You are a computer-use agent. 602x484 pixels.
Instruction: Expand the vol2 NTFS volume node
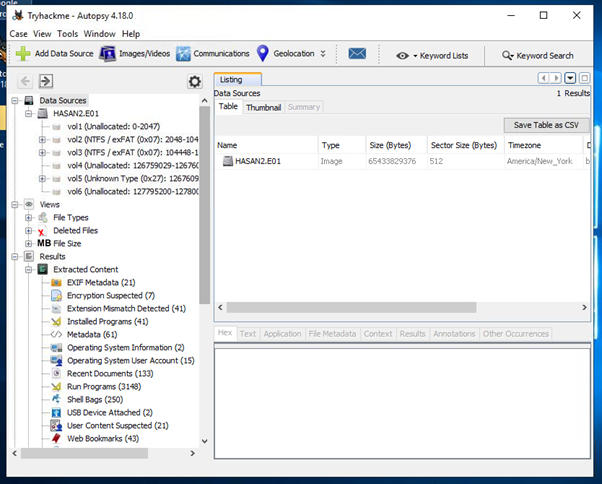click(42, 140)
